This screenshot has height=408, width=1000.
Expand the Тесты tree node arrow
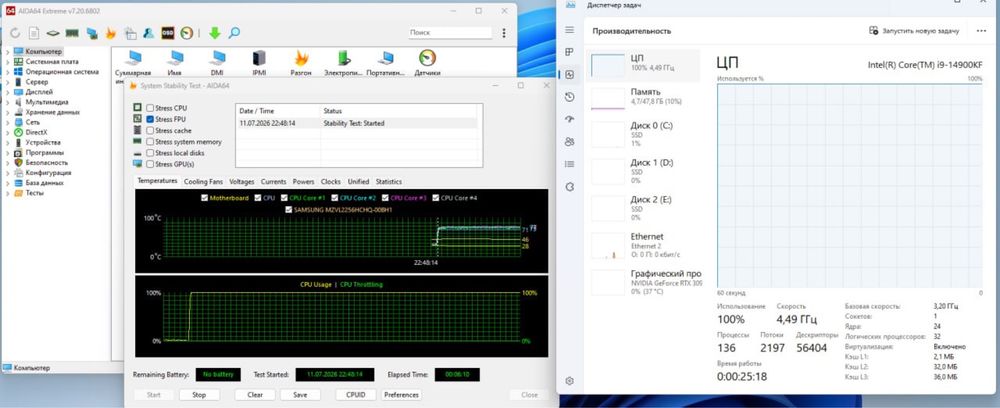[x=8, y=193]
